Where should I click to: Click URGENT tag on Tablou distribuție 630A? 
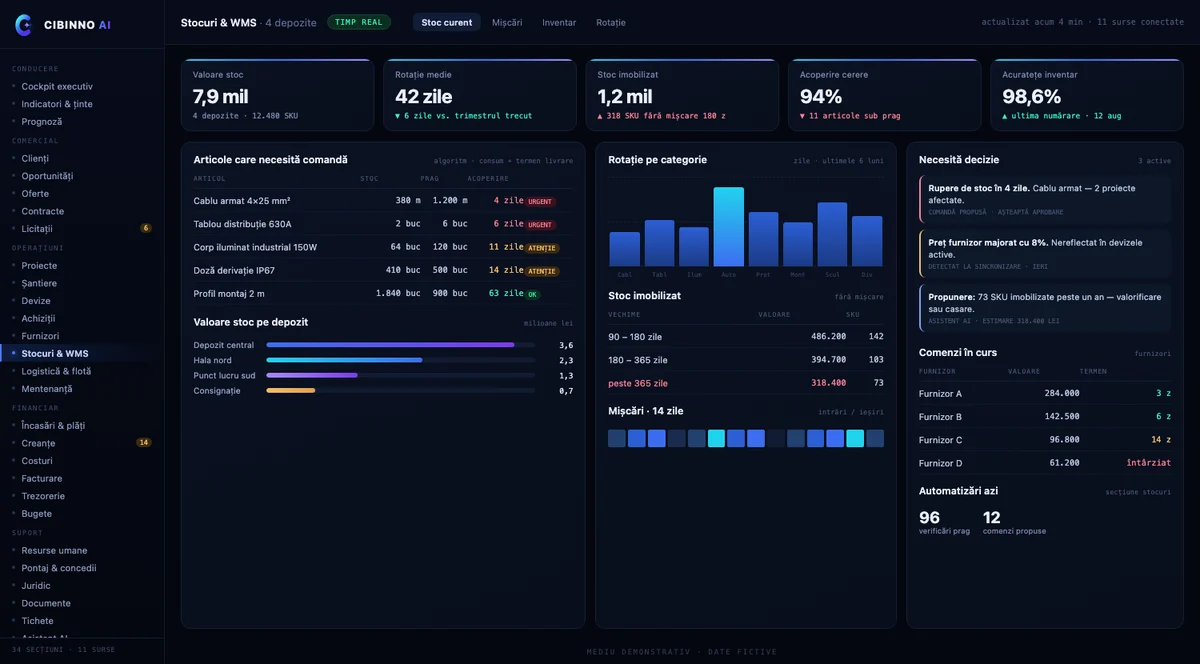click(x=540, y=224)
